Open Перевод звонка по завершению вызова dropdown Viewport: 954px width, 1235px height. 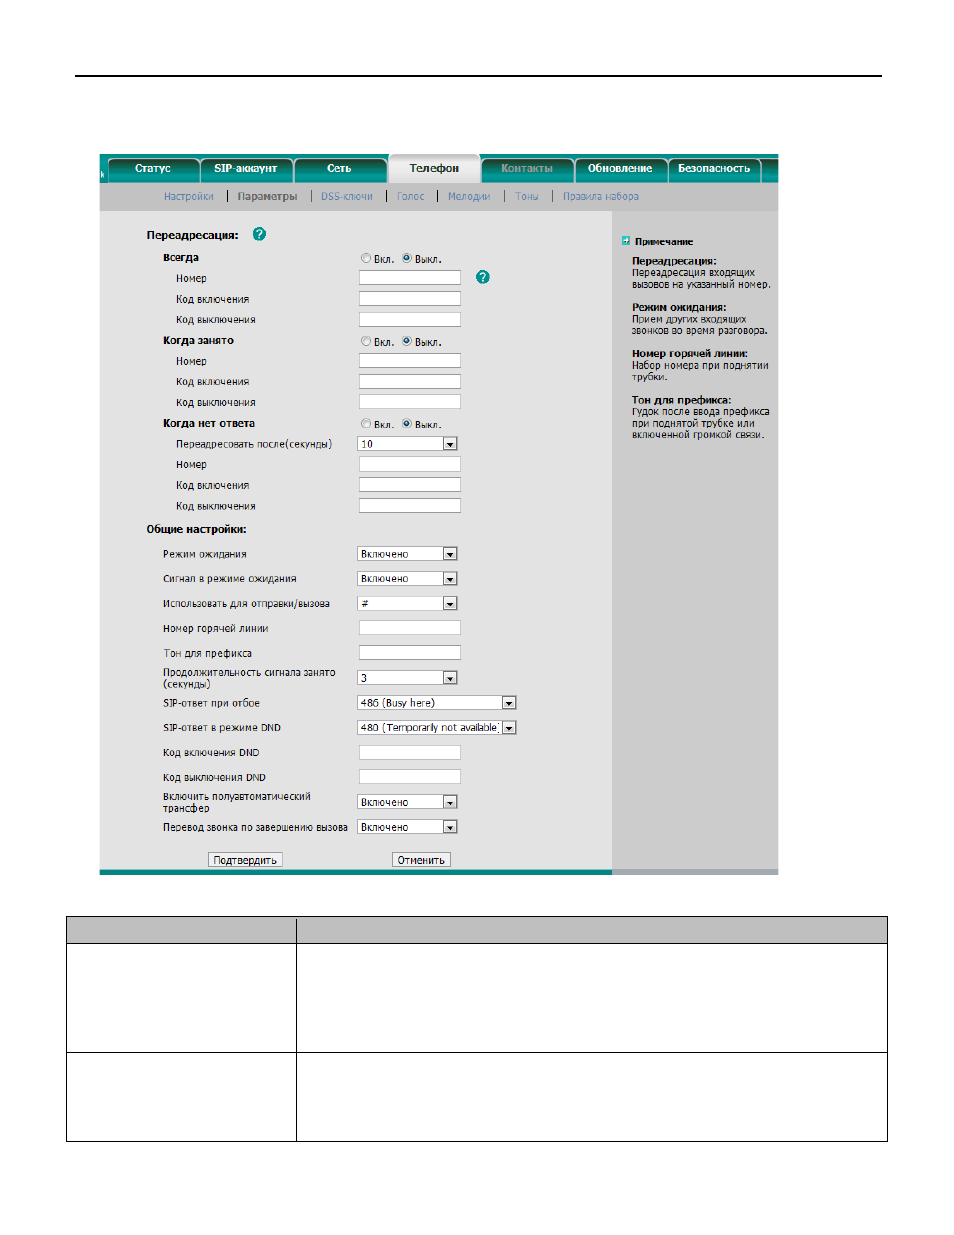click(x=408, y=827)
